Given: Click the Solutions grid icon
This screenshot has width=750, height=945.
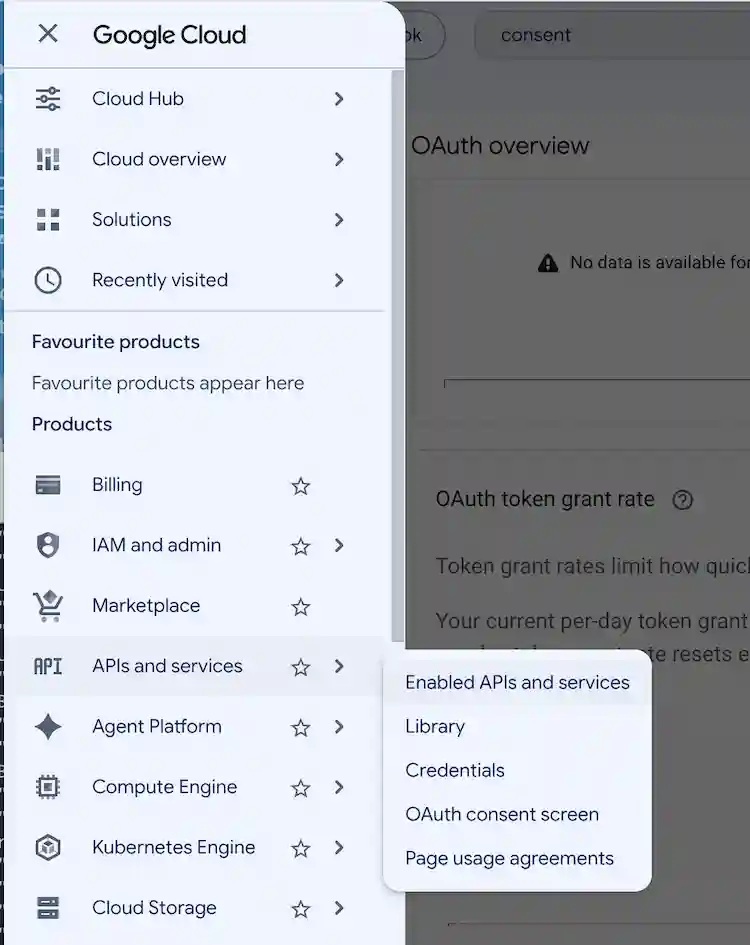Looking at the screenshot, I should 48,219.
